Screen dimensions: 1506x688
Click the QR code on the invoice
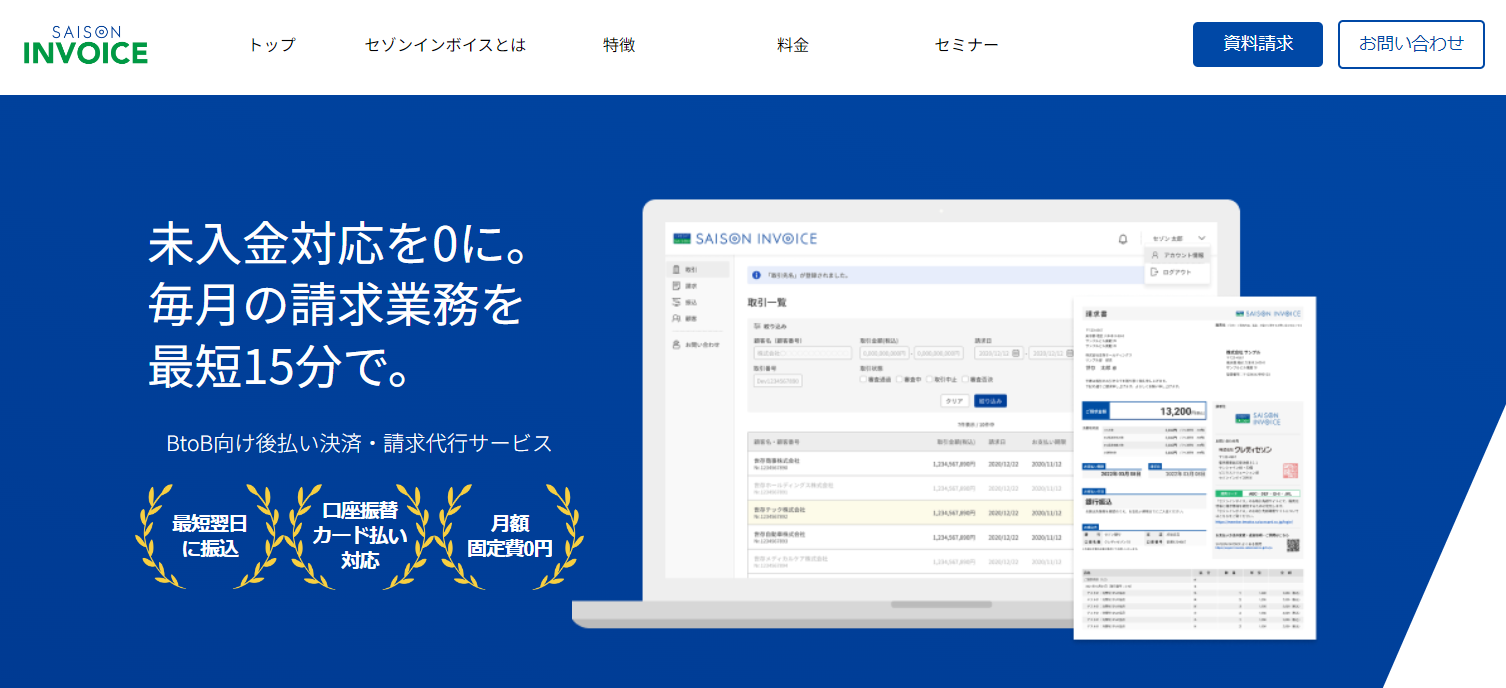tap(1293, 545)
